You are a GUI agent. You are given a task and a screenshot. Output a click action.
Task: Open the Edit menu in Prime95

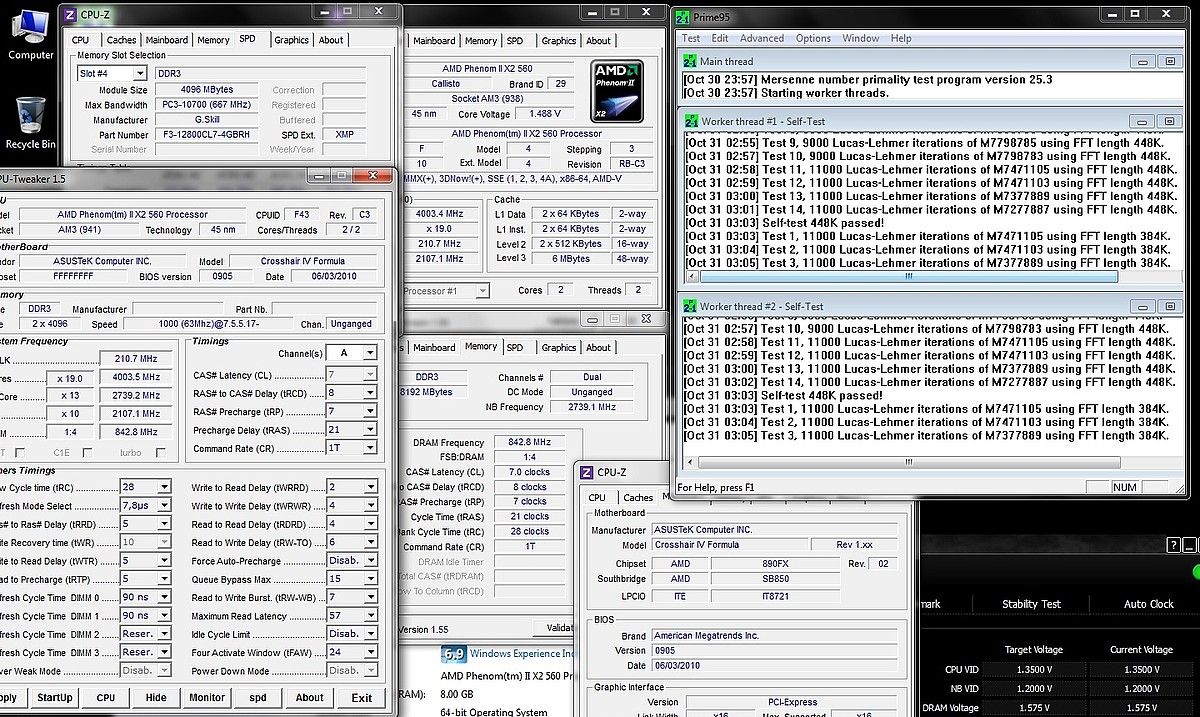pos(720,38)
